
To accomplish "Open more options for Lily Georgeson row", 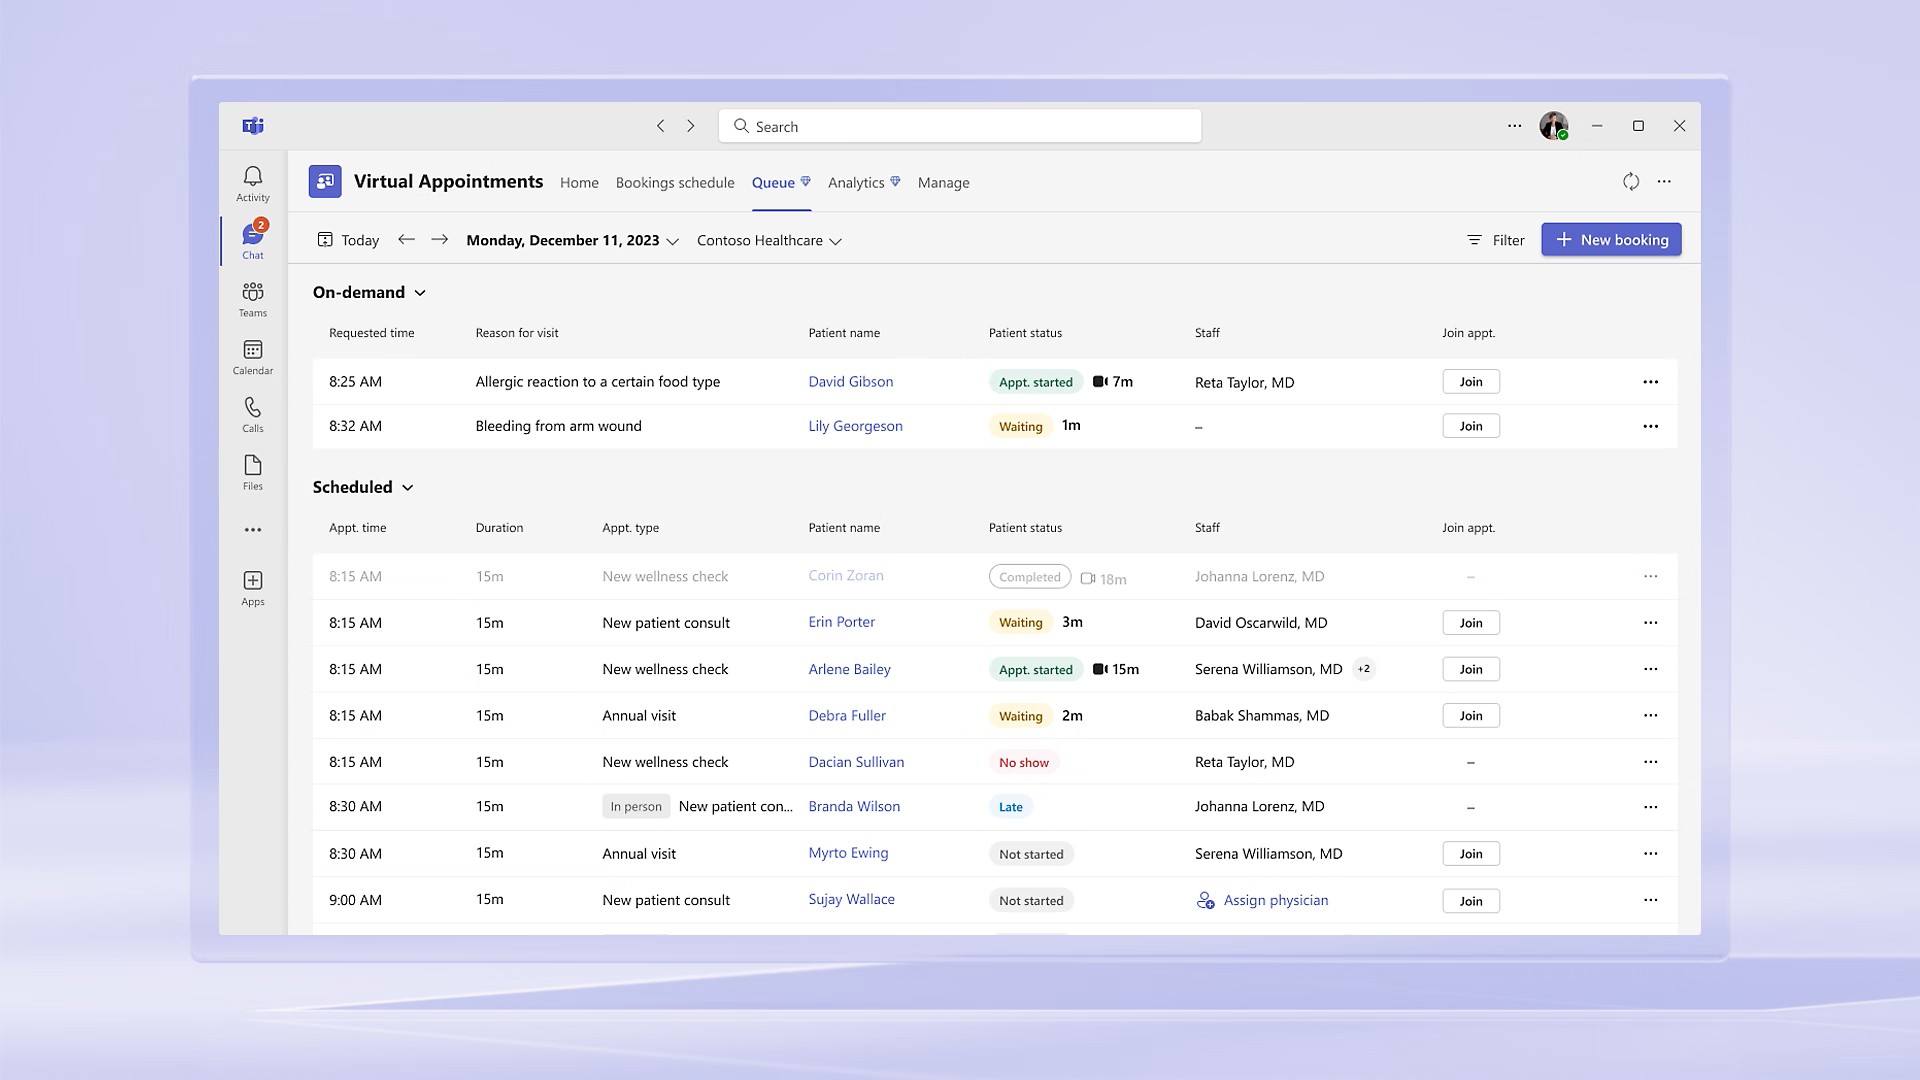I will tap(1651, 426).
